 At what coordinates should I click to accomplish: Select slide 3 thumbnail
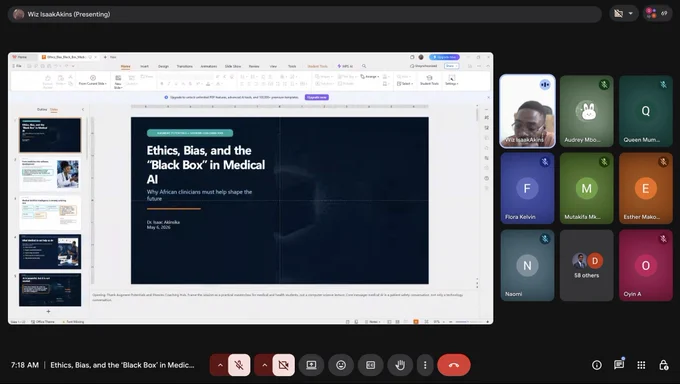[x=50, y=213]
